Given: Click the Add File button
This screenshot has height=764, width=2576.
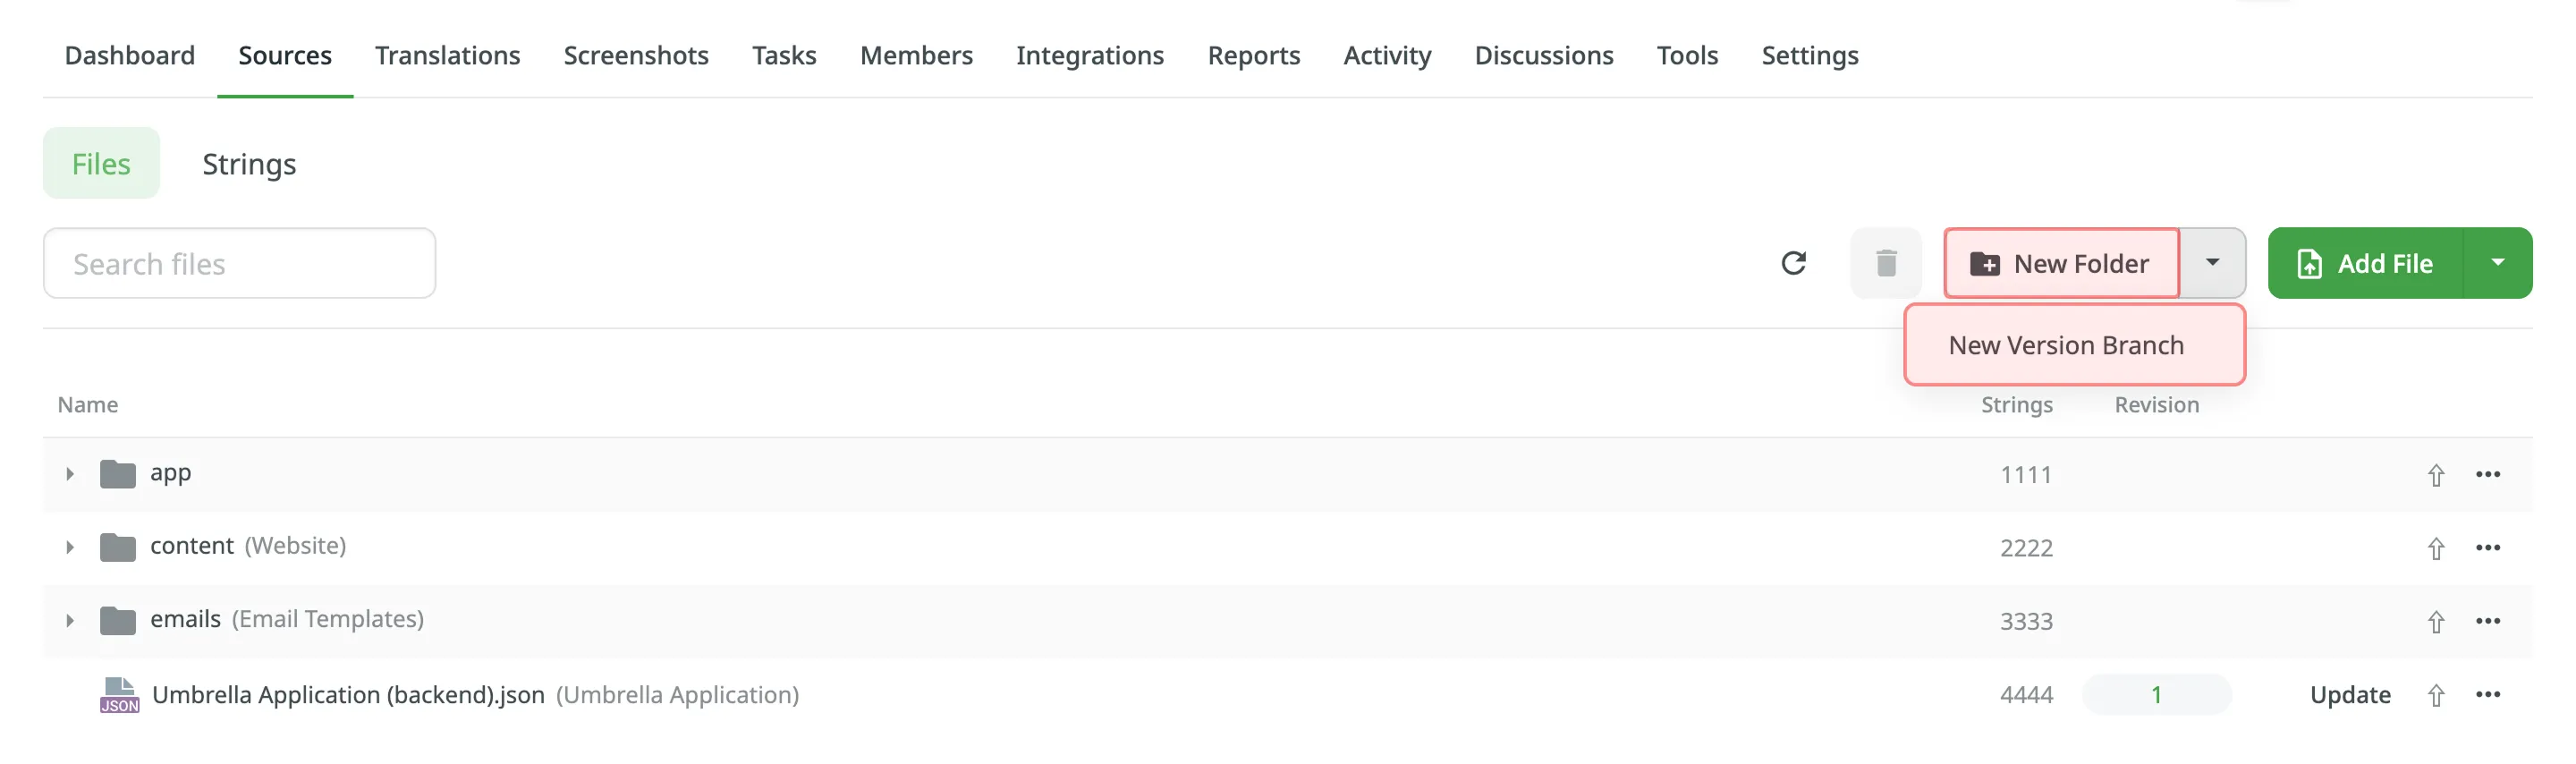Looking at the screenshot, I should point(2365,263).
